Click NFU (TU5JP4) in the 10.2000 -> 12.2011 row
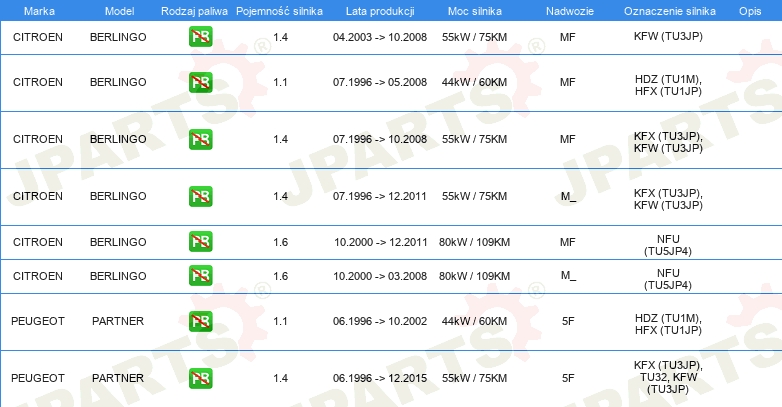The image size is (782, 407). [x=668, y=245]
